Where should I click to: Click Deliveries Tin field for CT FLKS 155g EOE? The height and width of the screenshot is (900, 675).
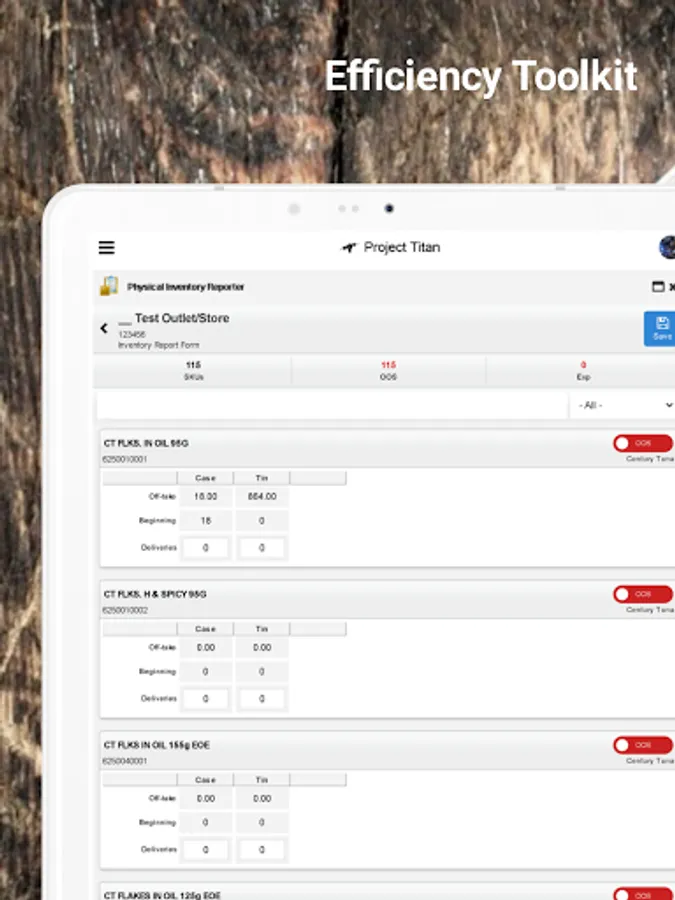point(262,849)
